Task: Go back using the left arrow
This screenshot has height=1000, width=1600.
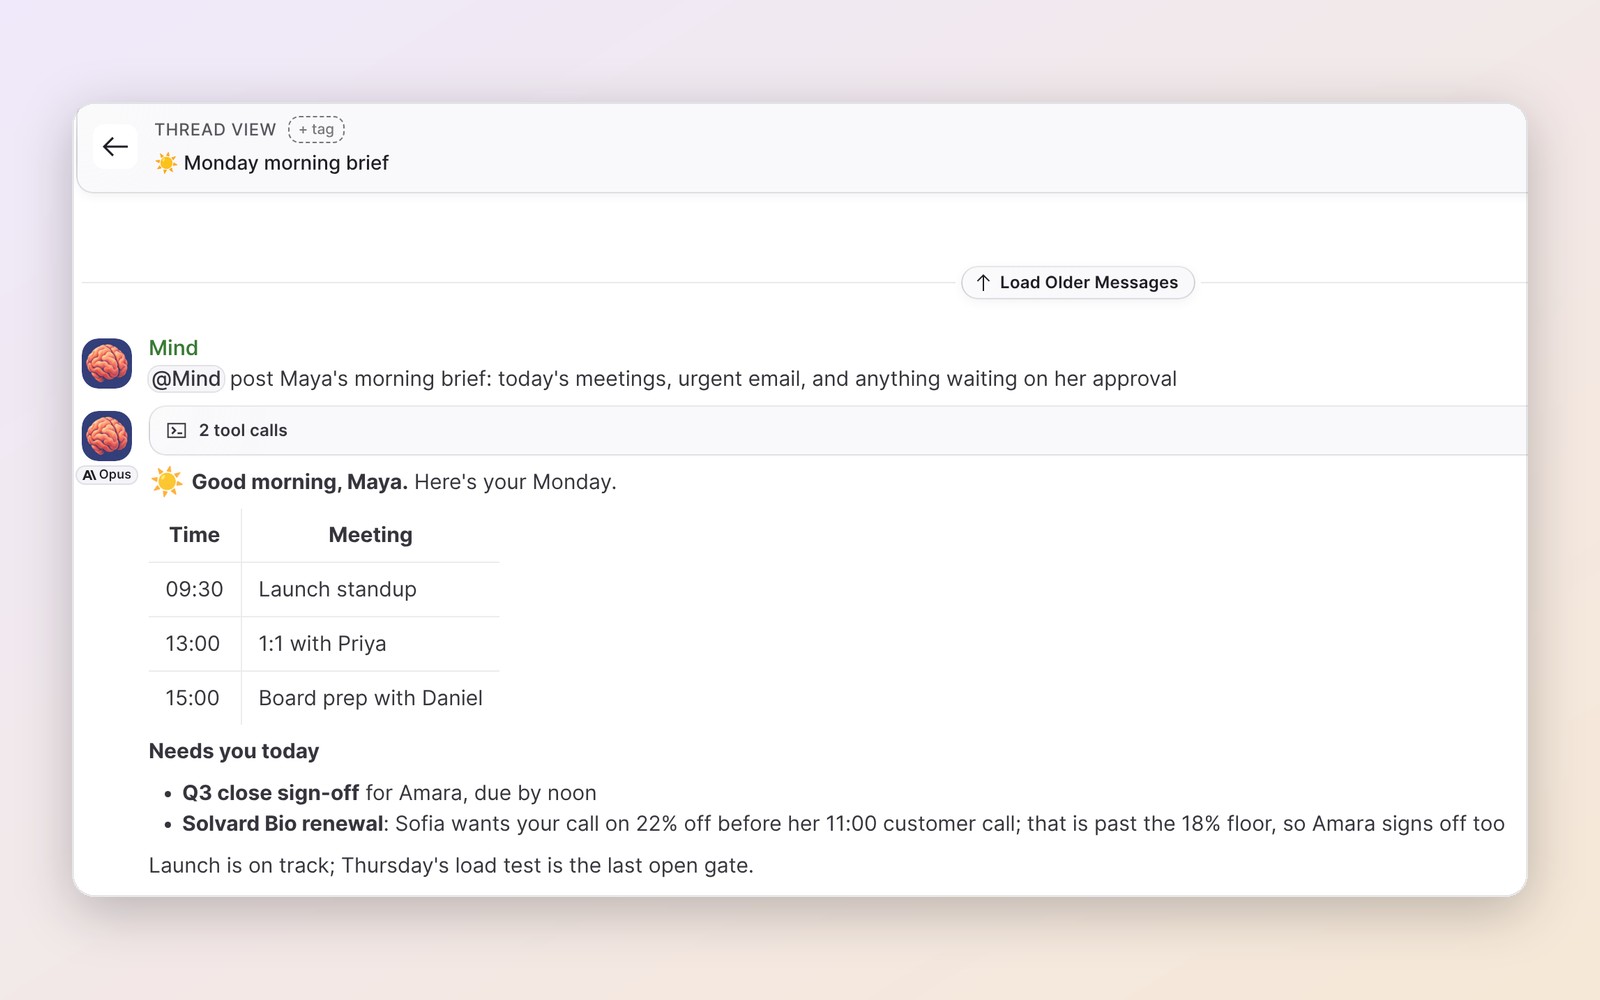Action: pyautogui.click(x=115, y=147)
